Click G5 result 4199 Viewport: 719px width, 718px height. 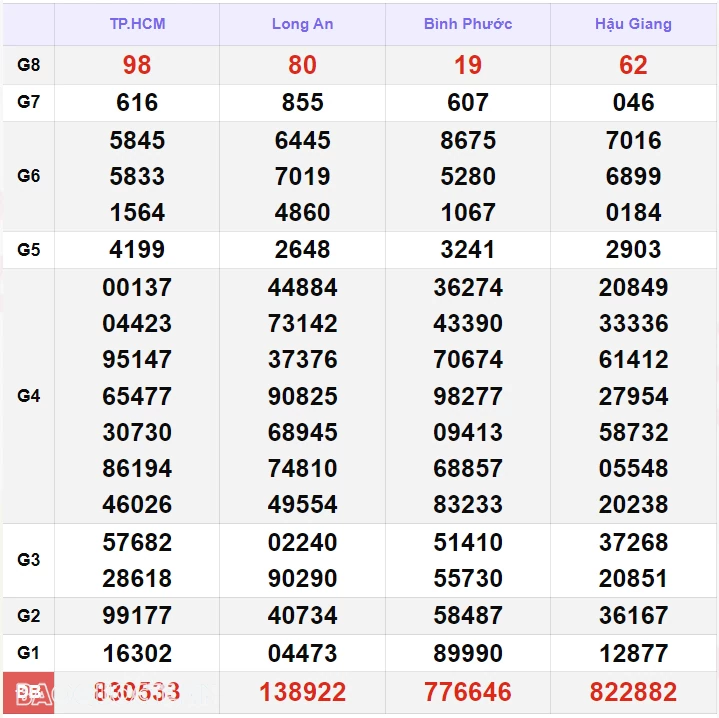[137, 249]
